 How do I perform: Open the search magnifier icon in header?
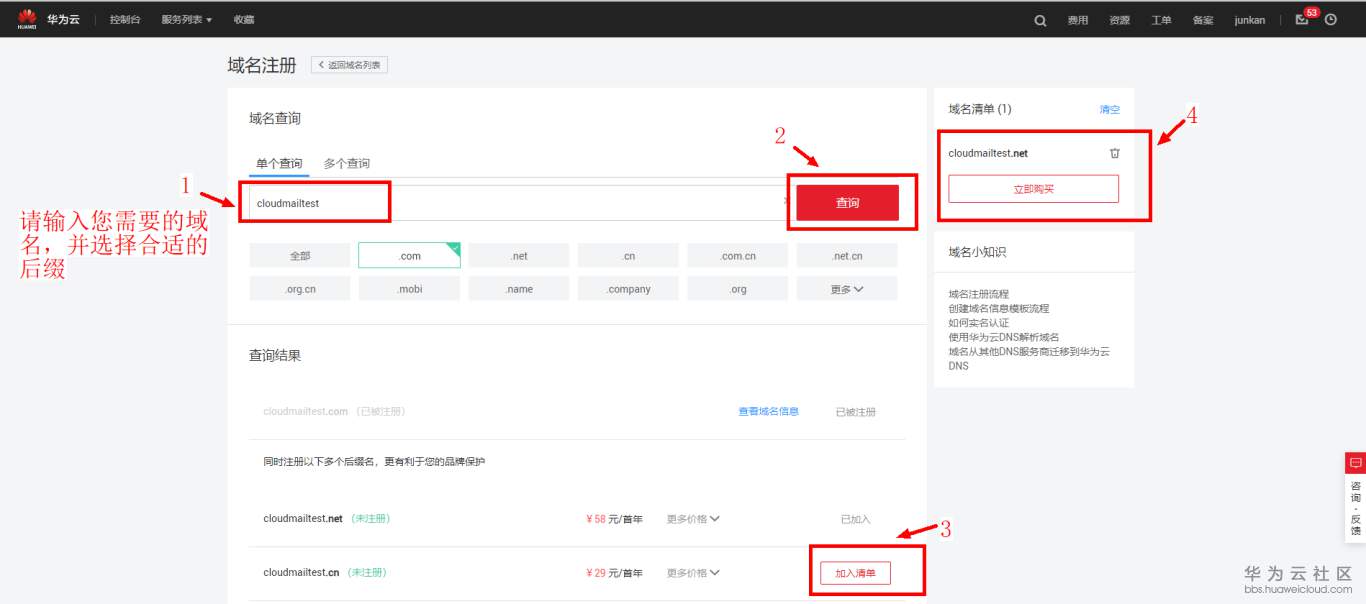pos(1040,20)
